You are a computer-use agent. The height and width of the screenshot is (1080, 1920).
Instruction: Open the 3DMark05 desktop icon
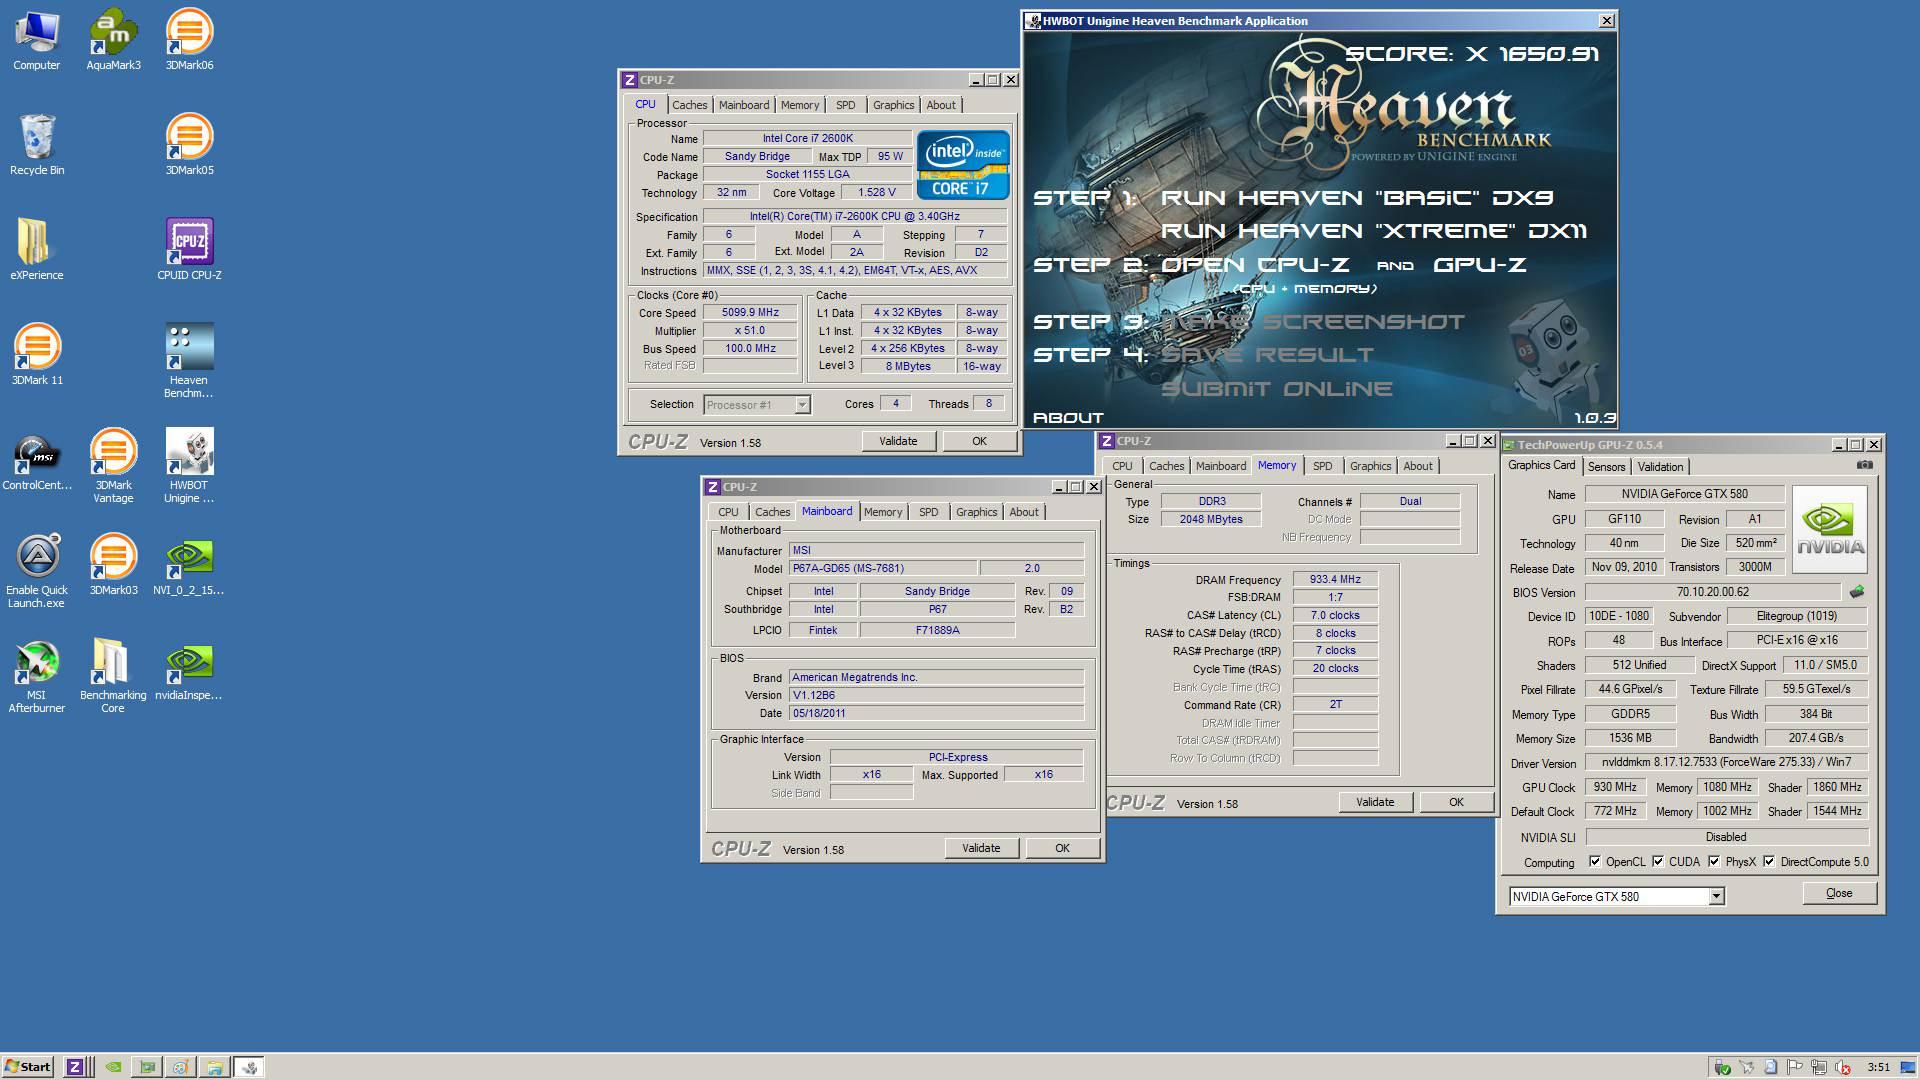point(189,145)
